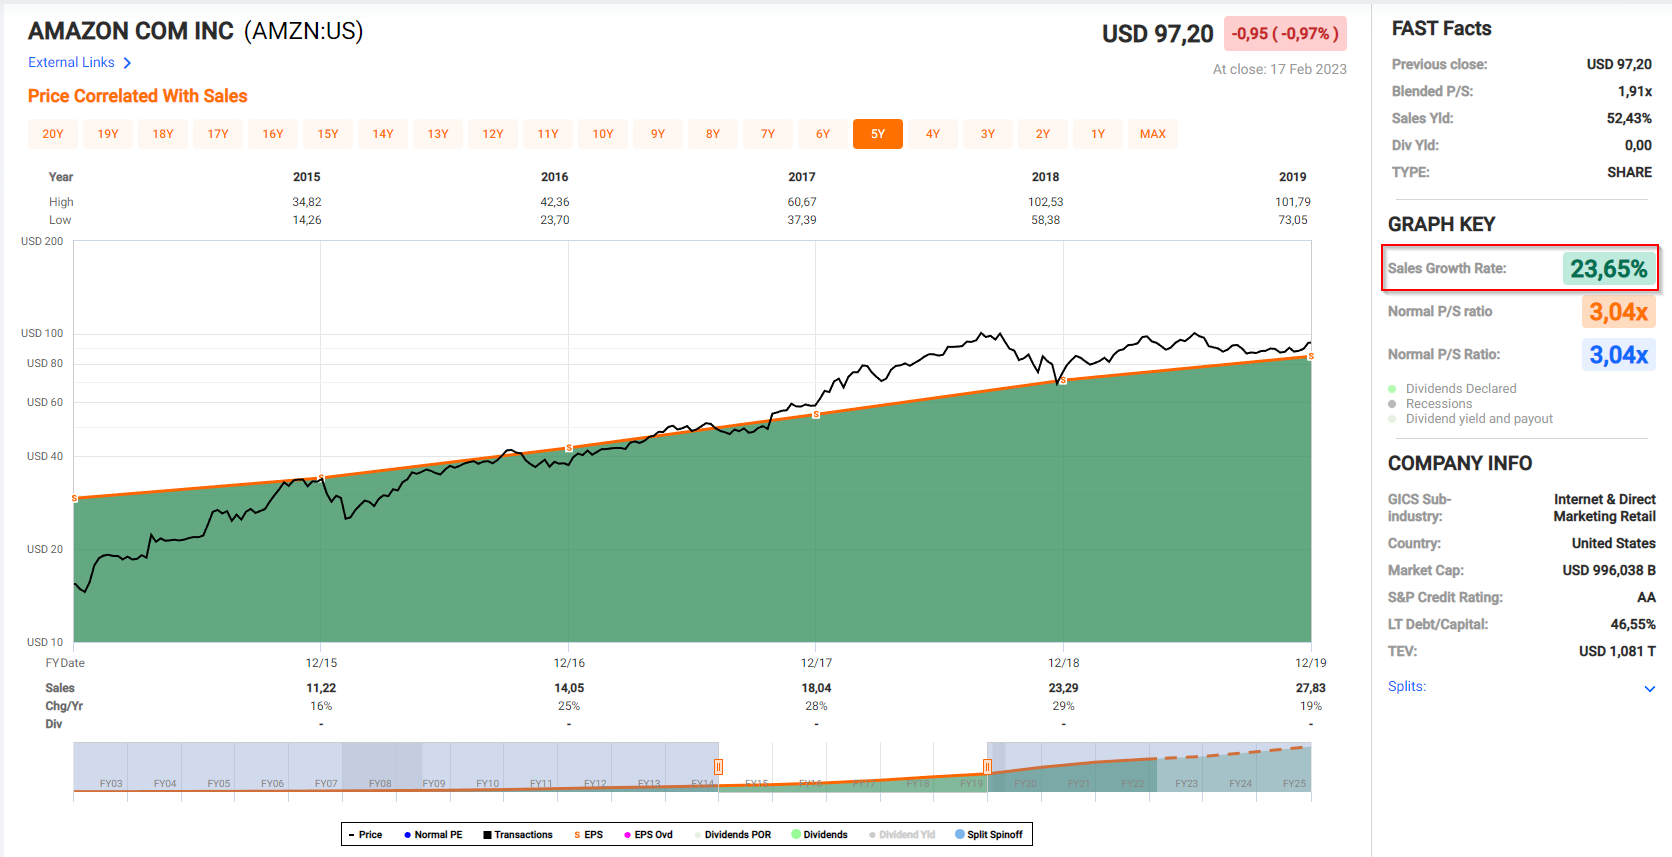Toggle Transactions legend item
1672x857 pixels.
click(517, 834)
